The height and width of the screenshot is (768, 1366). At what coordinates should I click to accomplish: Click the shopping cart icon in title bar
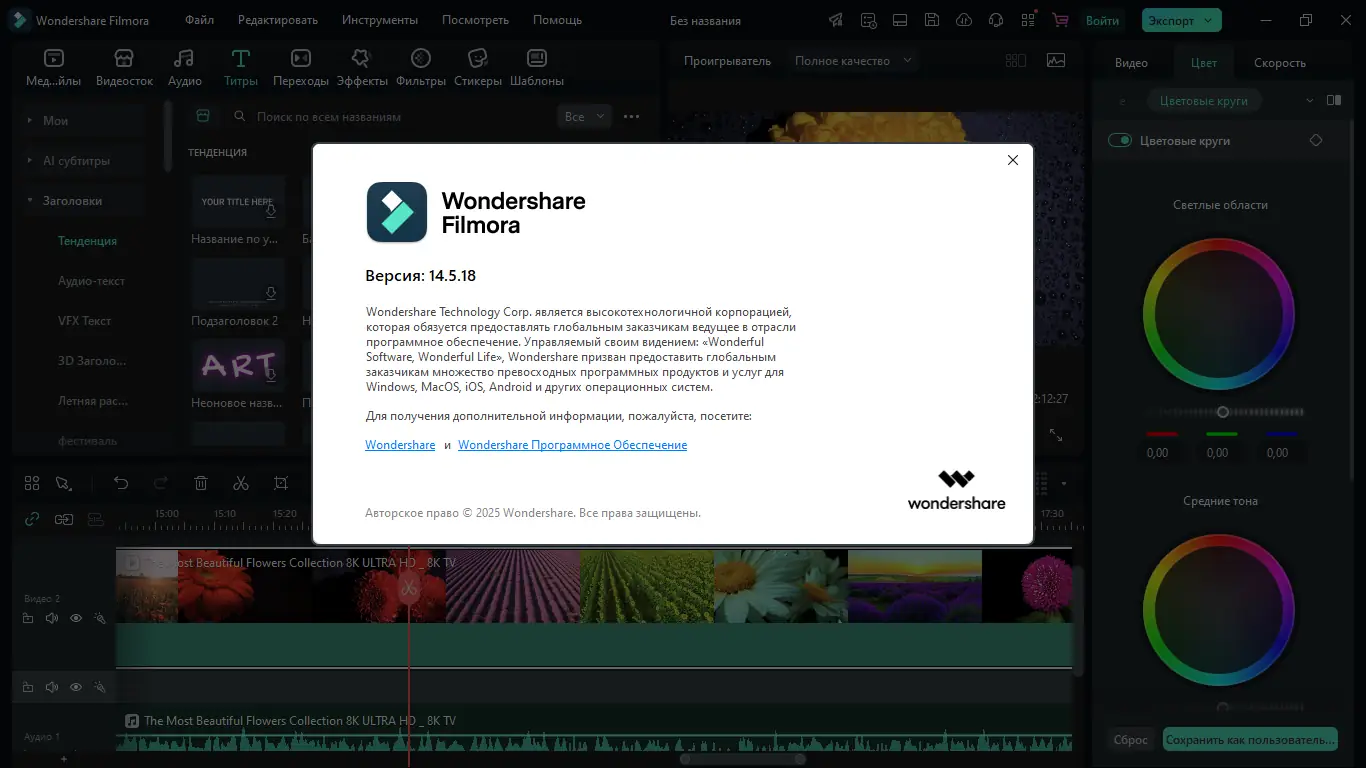coord(1060,20)
